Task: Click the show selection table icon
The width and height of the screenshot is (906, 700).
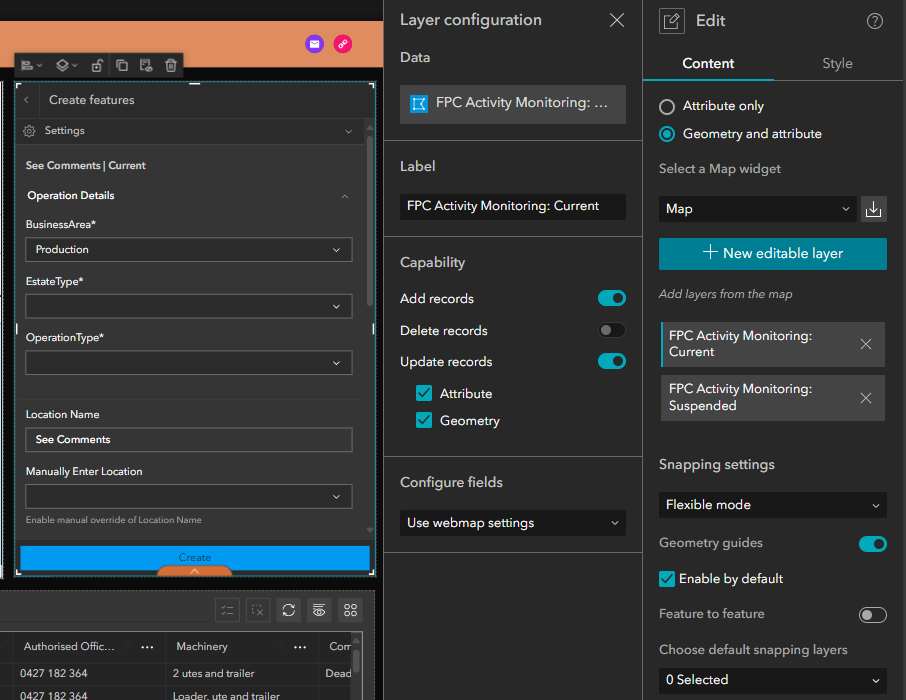Action: [228, 610]
